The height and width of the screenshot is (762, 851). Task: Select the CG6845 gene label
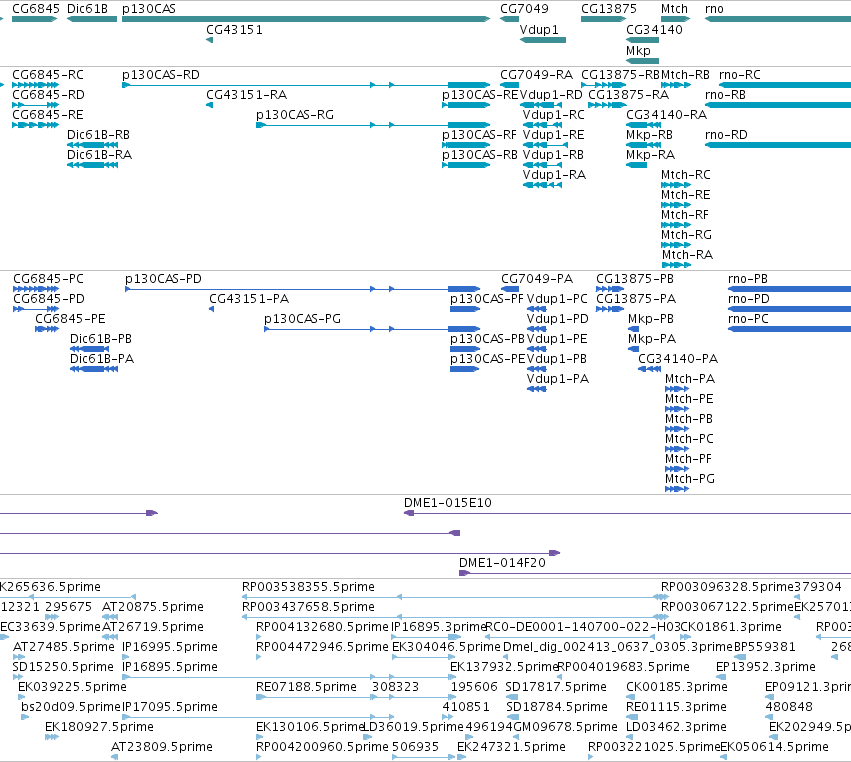tap(36, 9)
